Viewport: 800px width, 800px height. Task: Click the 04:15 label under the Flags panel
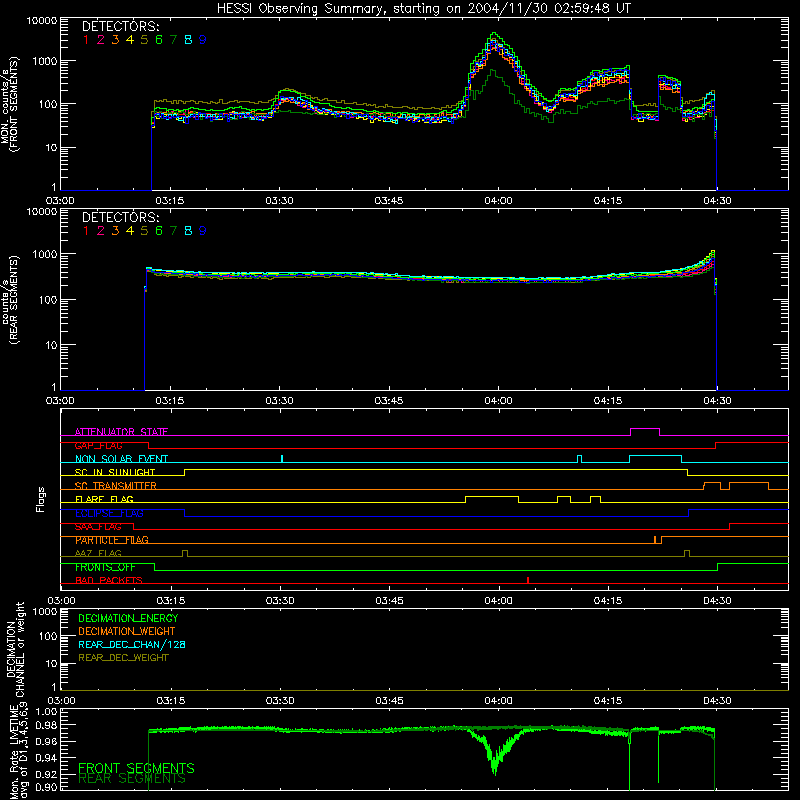click(608, 601)
